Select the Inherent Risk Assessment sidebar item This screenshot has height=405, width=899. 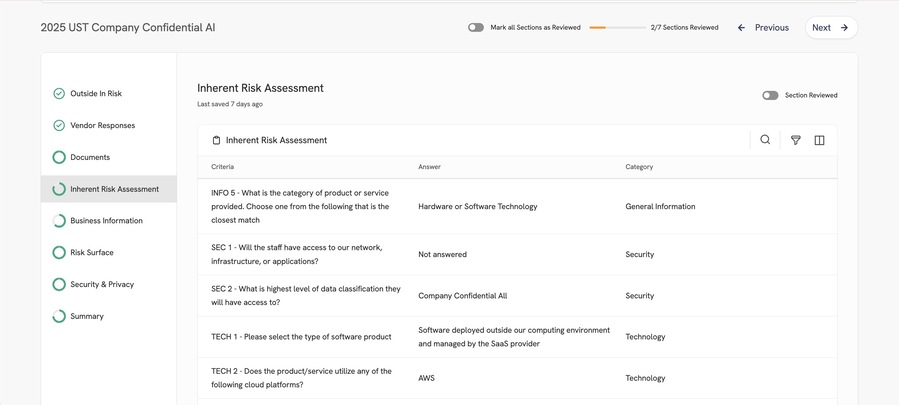click(109, 189)
